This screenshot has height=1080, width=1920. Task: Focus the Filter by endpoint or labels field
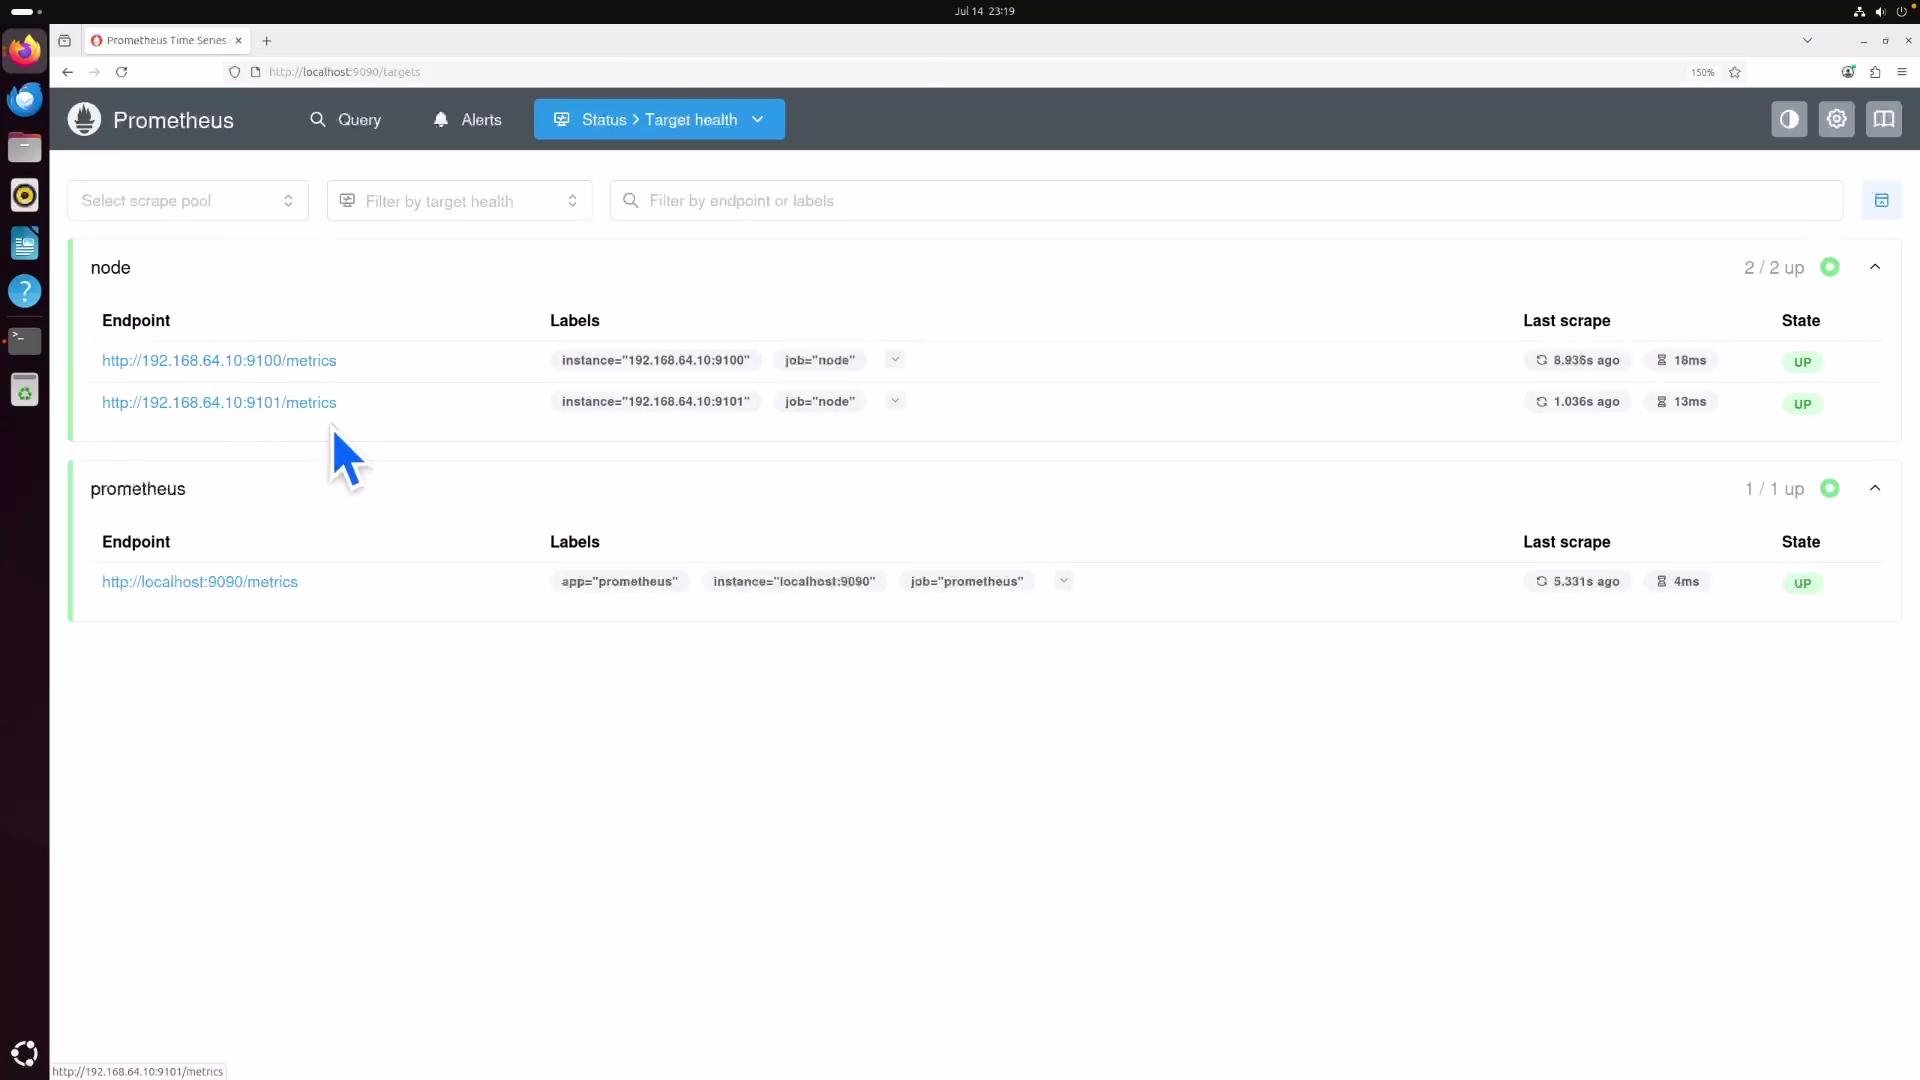pos(1226,200)
